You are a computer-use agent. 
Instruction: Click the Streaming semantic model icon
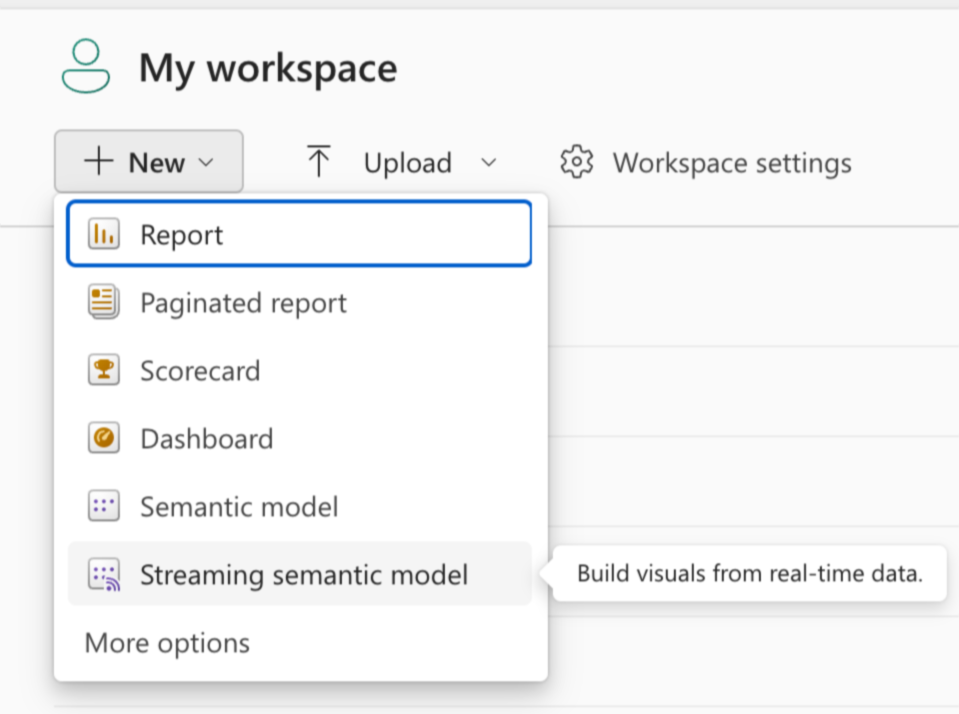click(x=103, y=575)
